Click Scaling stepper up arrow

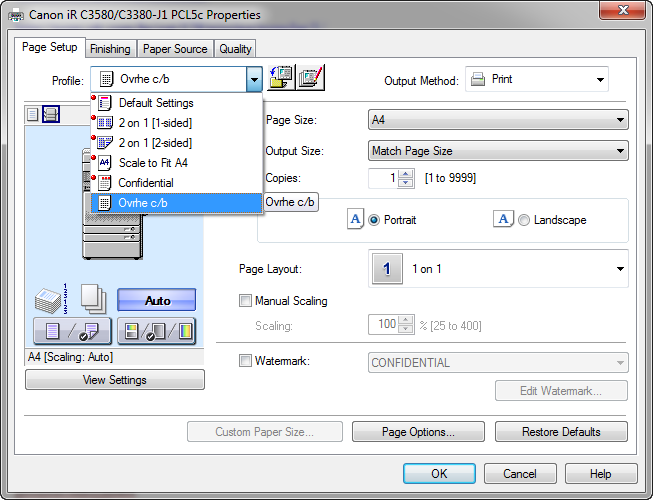406,320
